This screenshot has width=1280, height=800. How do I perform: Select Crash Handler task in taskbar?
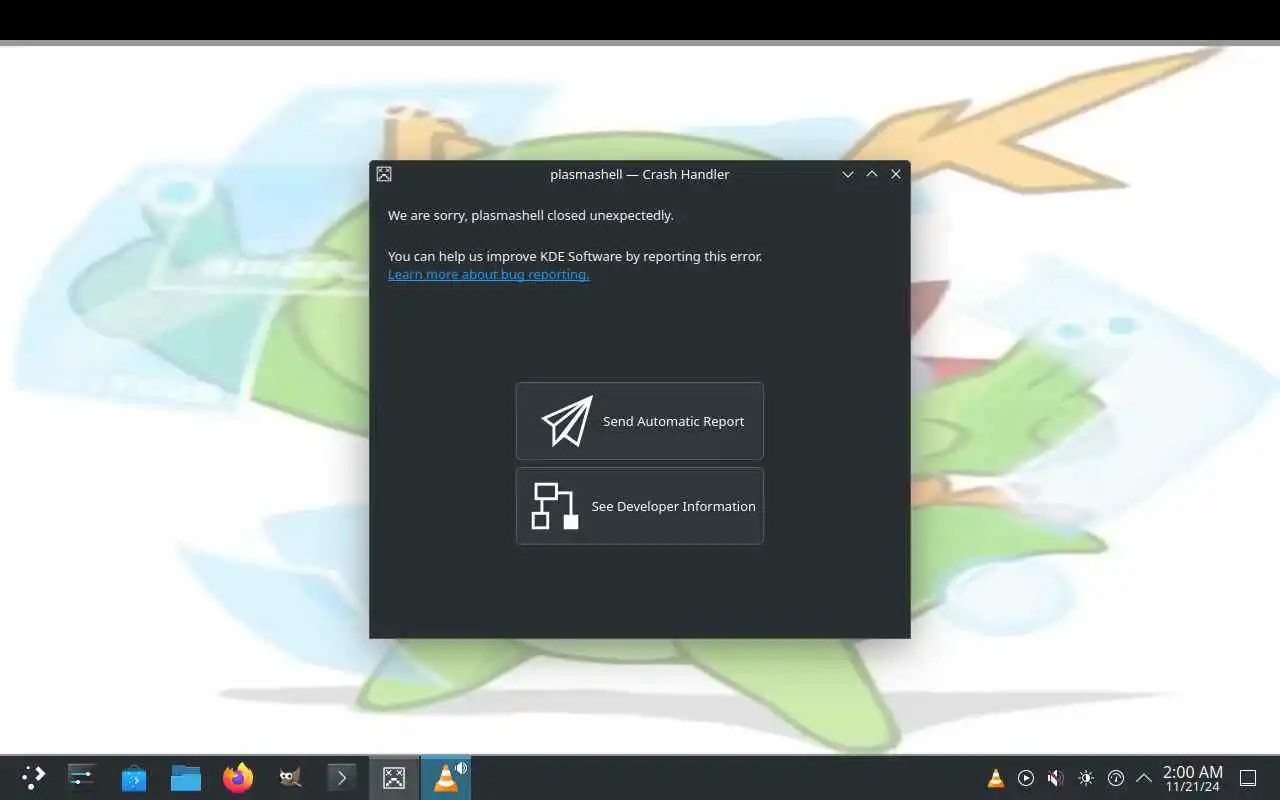394,777
